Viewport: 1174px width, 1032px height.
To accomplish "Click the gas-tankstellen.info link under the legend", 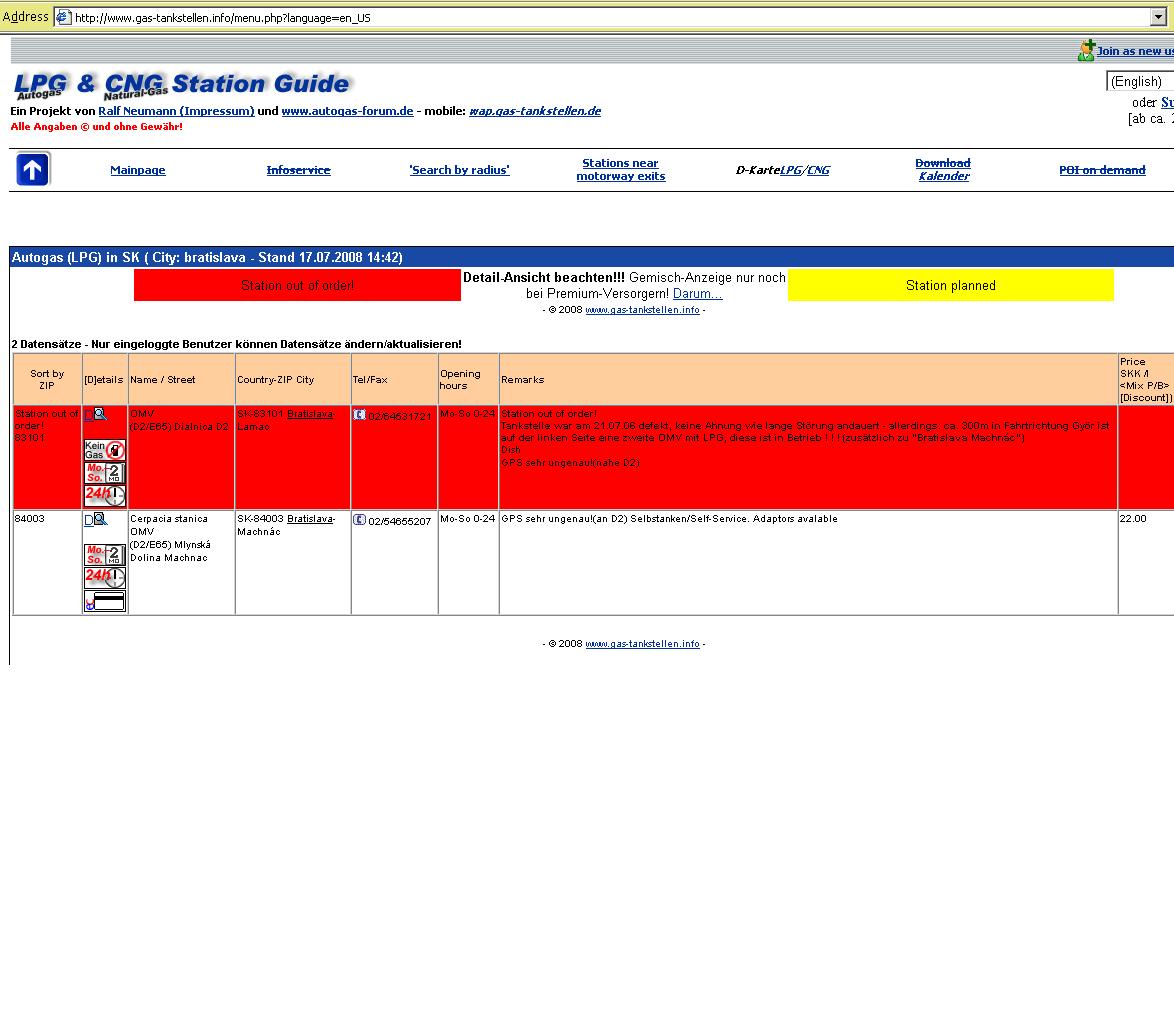I will pyautogui.click(x=642, y=310).
